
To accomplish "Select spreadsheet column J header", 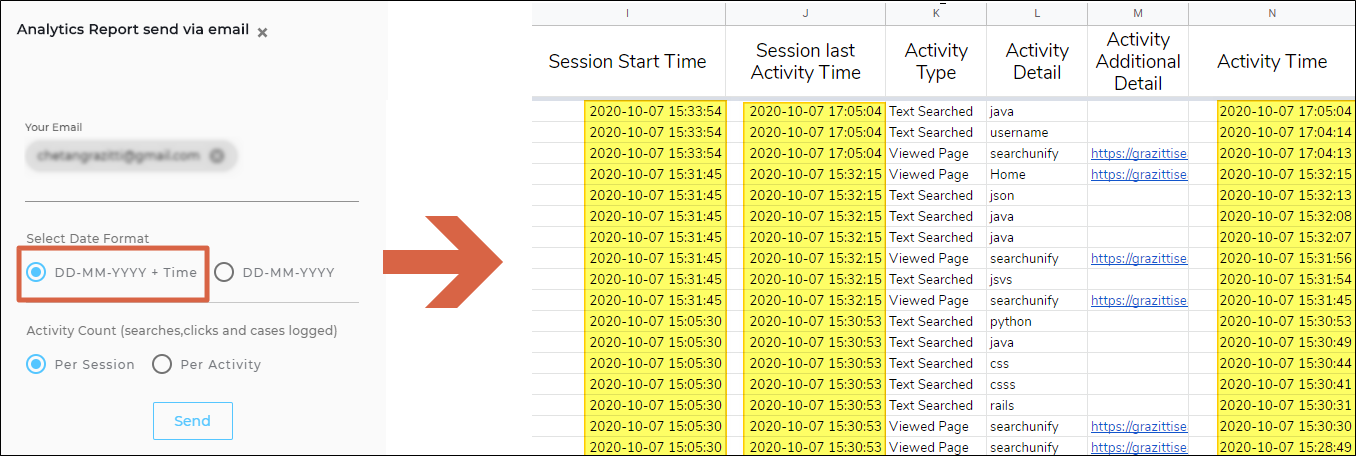I will [805, 14].
